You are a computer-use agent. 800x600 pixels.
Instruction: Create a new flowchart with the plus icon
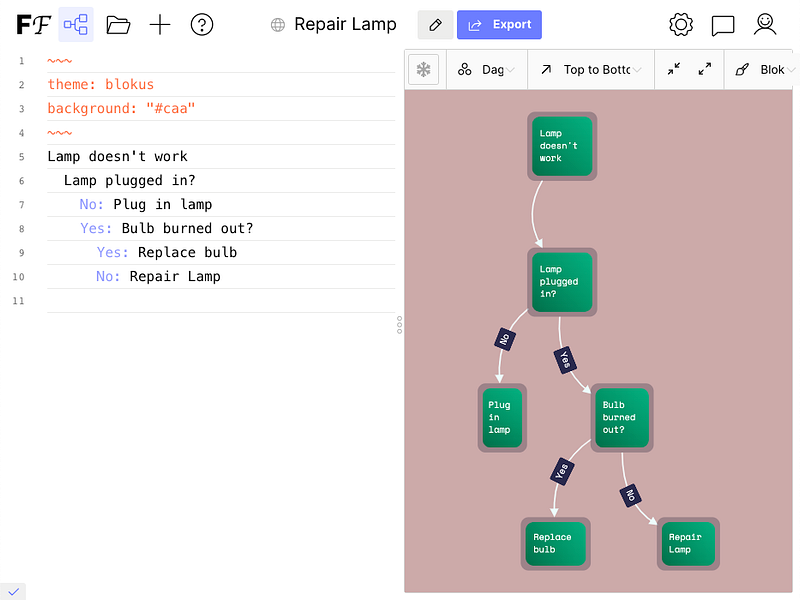tap(160, 24)
